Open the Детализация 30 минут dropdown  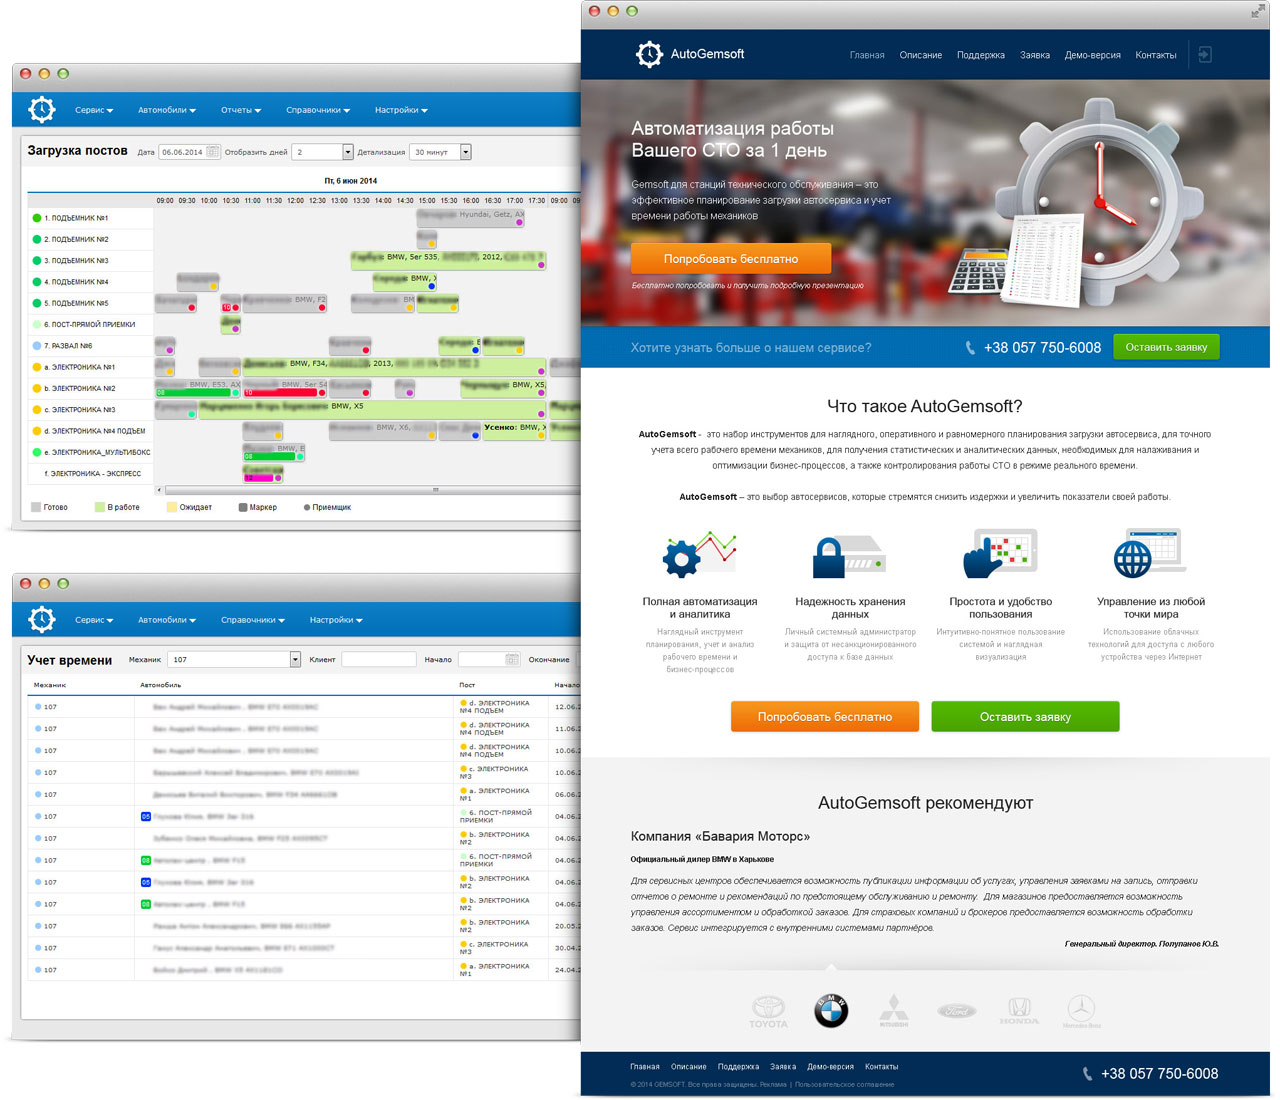pos(465,152)
